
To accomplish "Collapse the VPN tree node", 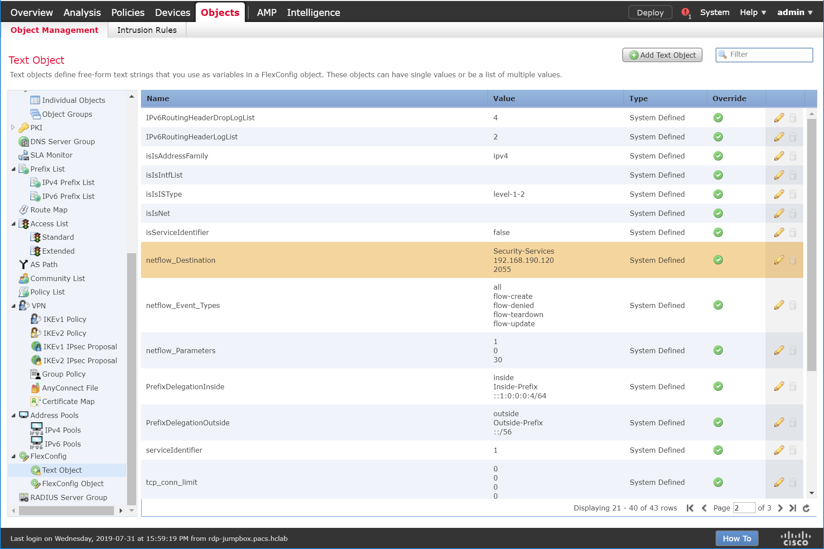I will [x=13, y=306].
